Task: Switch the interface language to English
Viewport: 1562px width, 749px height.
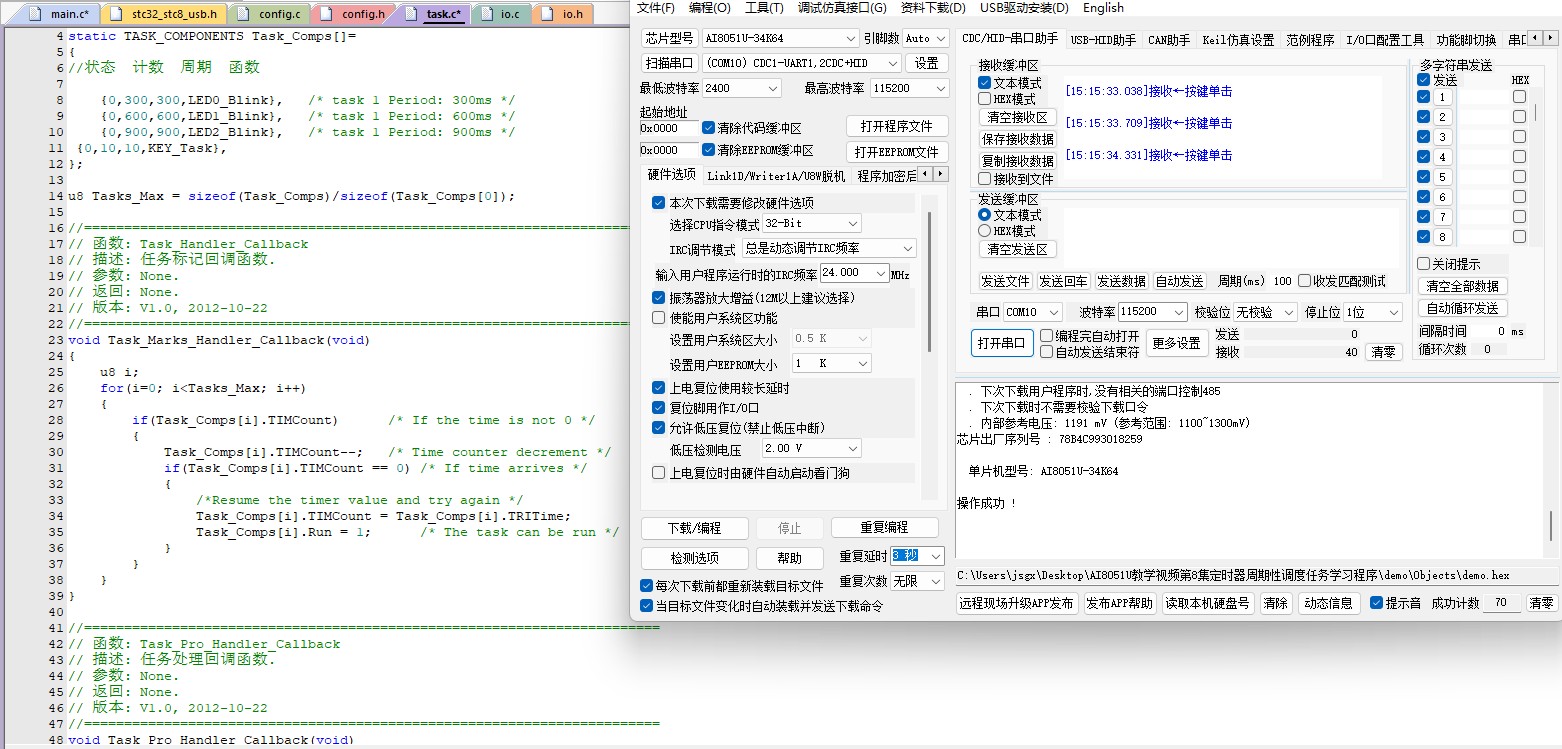Action: (x=1103, y=8)
